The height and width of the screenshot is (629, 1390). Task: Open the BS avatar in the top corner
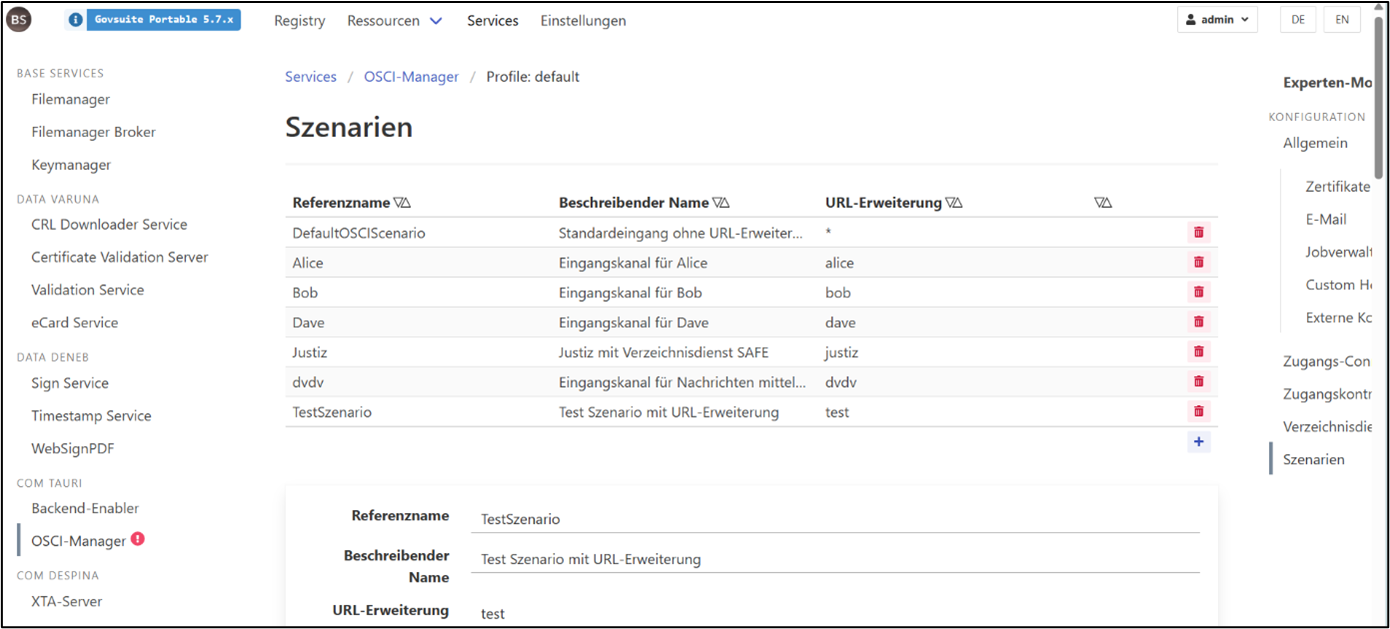[19, 18]
